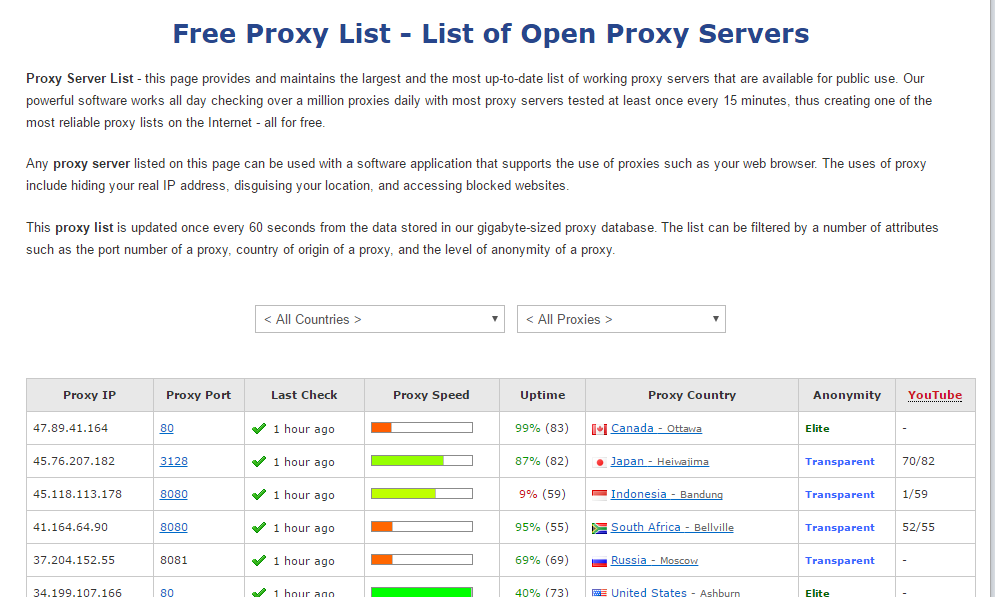Click the Free Proxy List page heading

(491, 34)
